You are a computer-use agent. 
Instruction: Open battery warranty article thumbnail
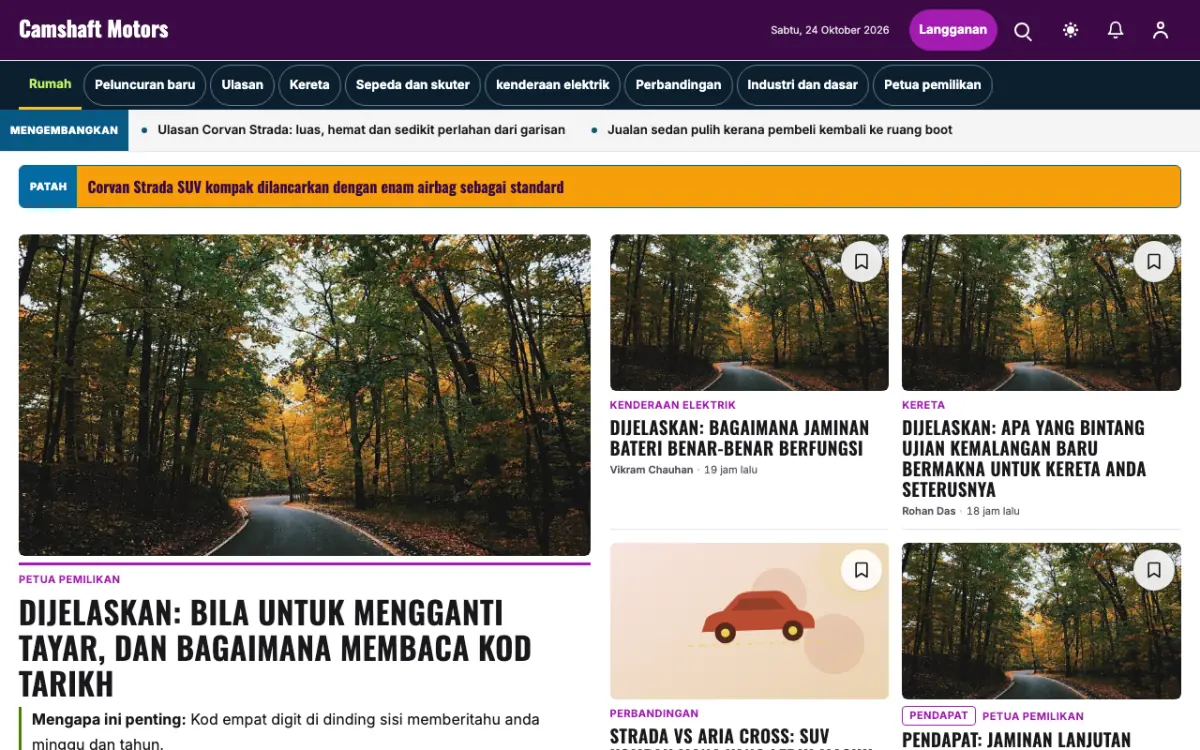click(x=749, y=313)
